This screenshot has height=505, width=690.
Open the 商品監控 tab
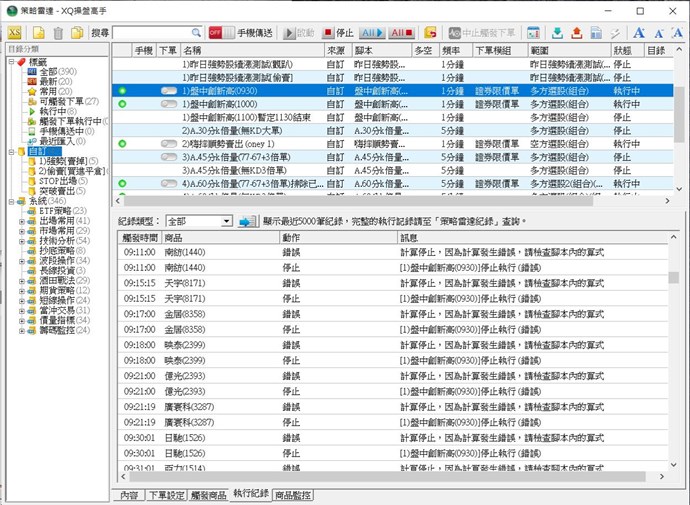coord(293,494)
